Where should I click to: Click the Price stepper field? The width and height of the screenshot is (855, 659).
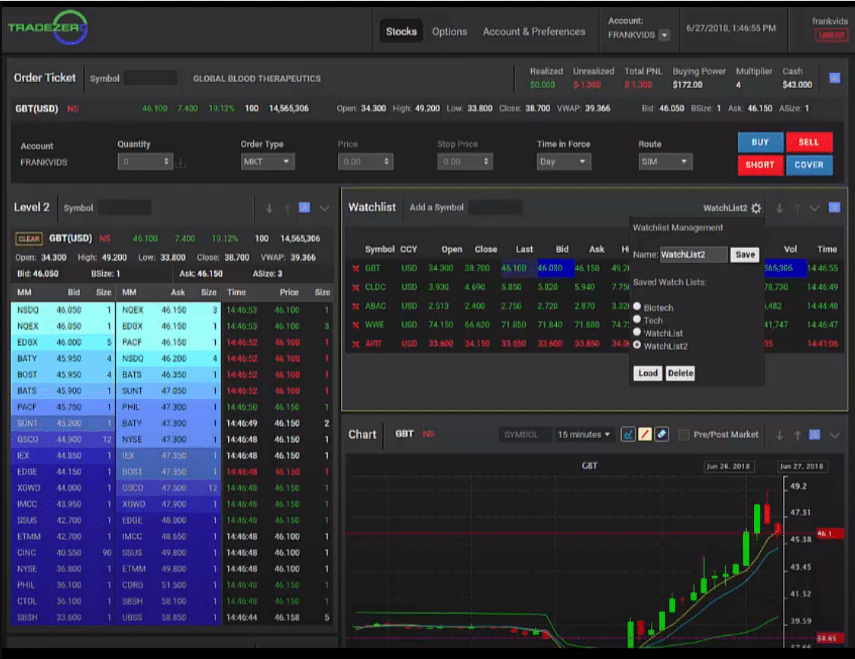click(365, 162)
